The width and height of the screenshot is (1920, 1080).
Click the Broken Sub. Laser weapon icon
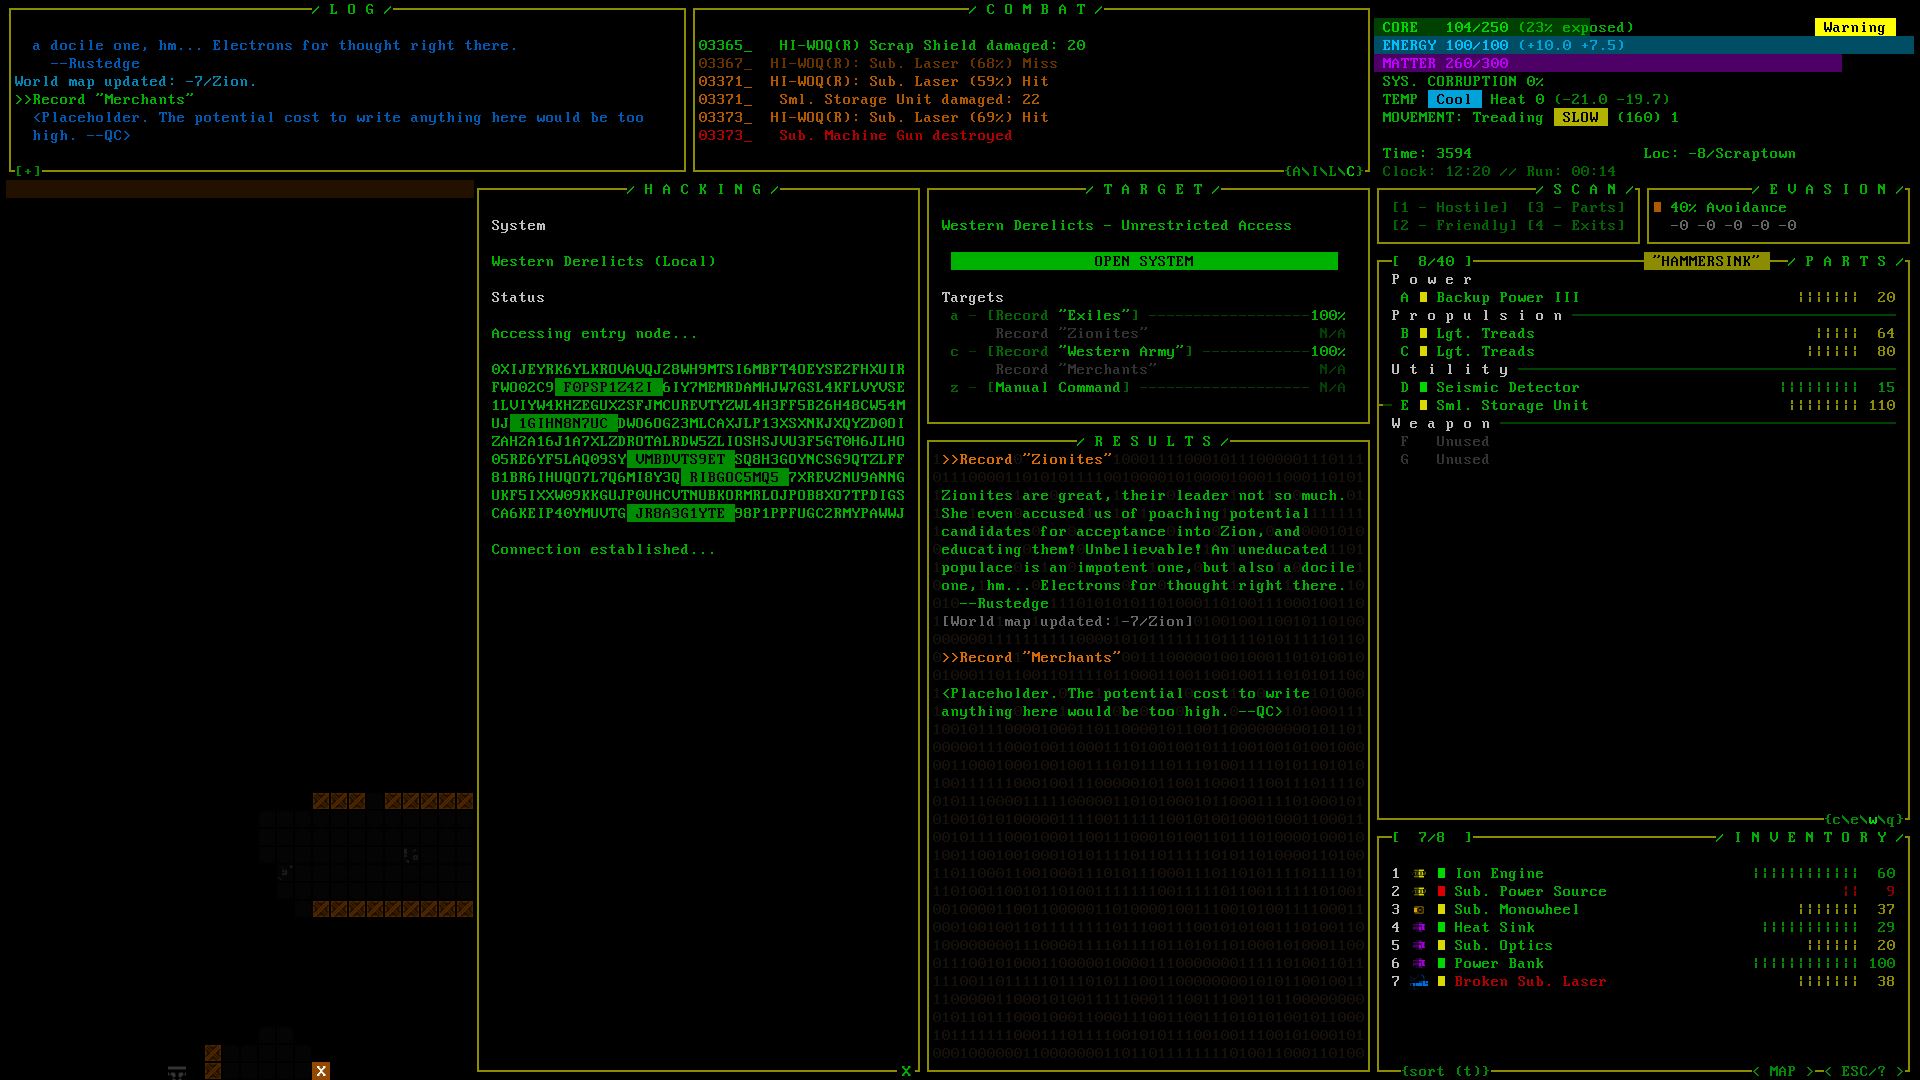tap(1418, 981)
